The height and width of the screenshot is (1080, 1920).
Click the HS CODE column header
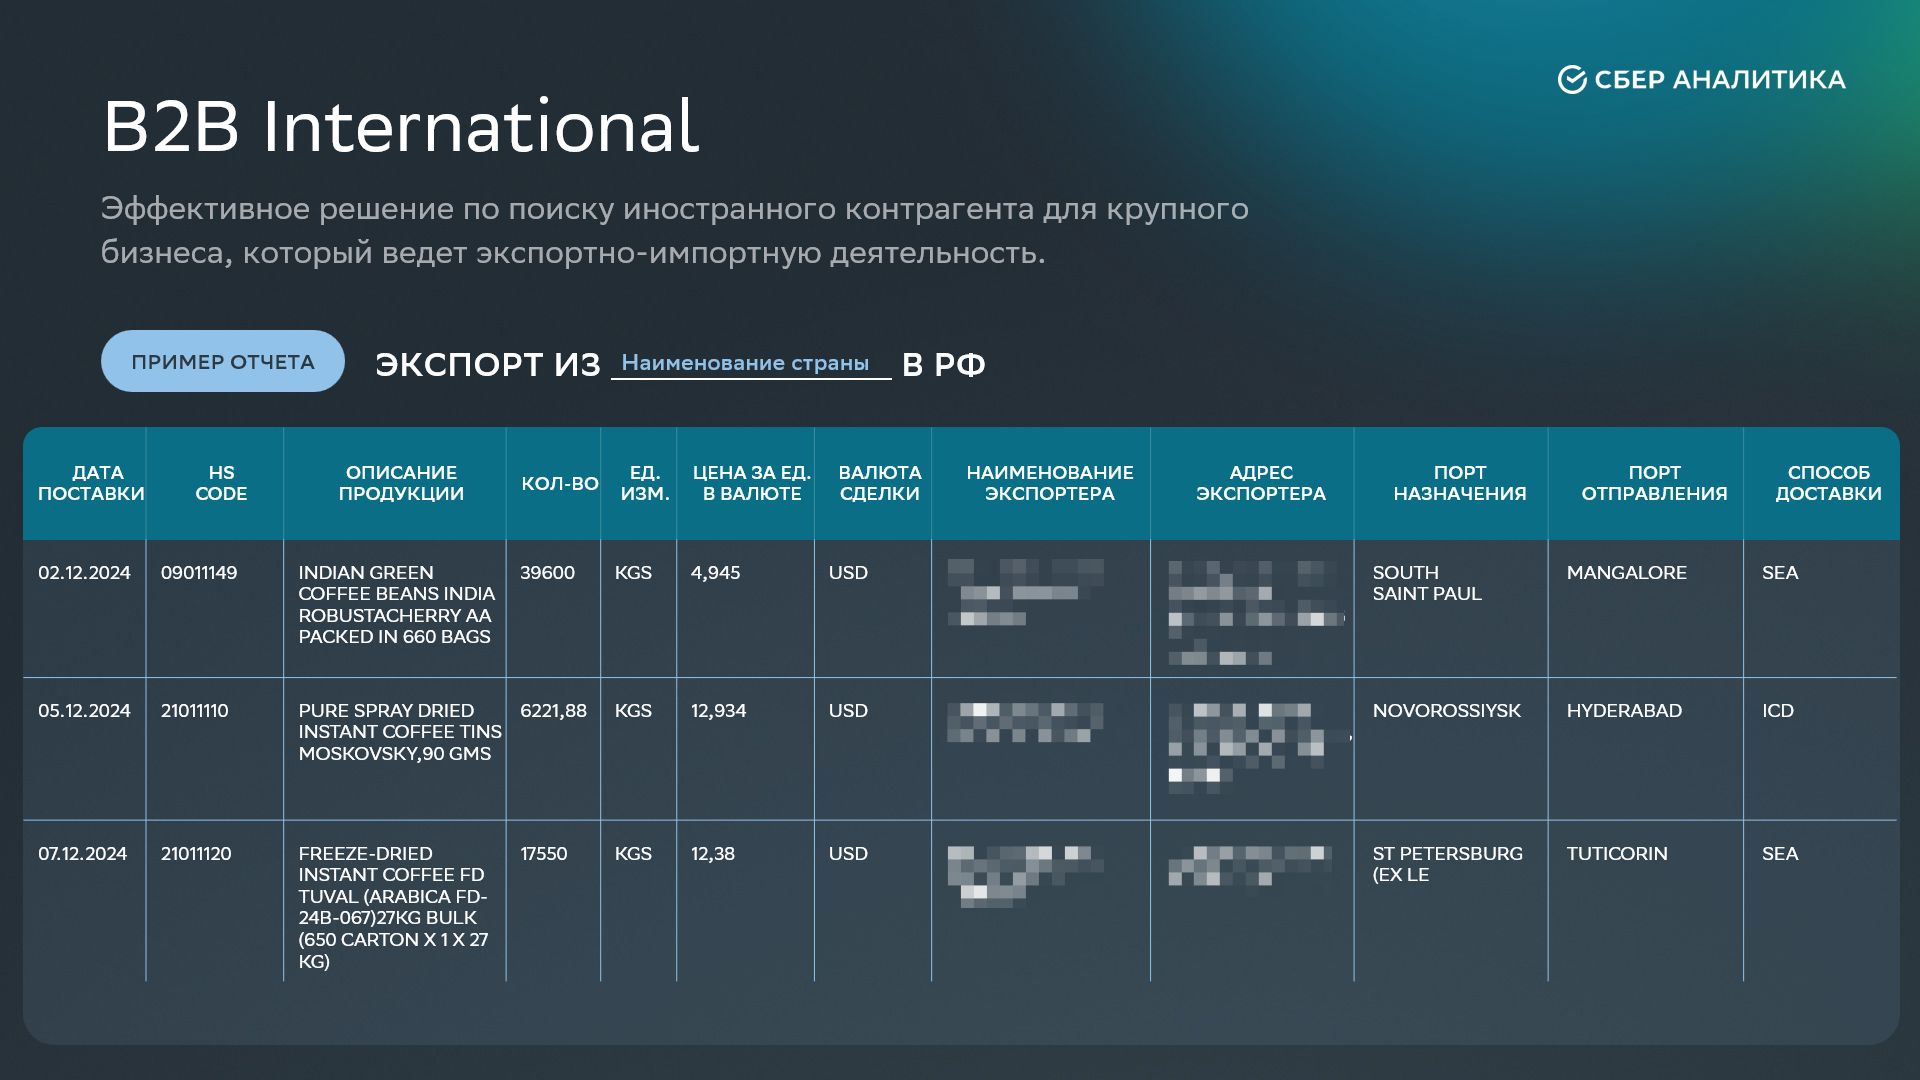221,483
